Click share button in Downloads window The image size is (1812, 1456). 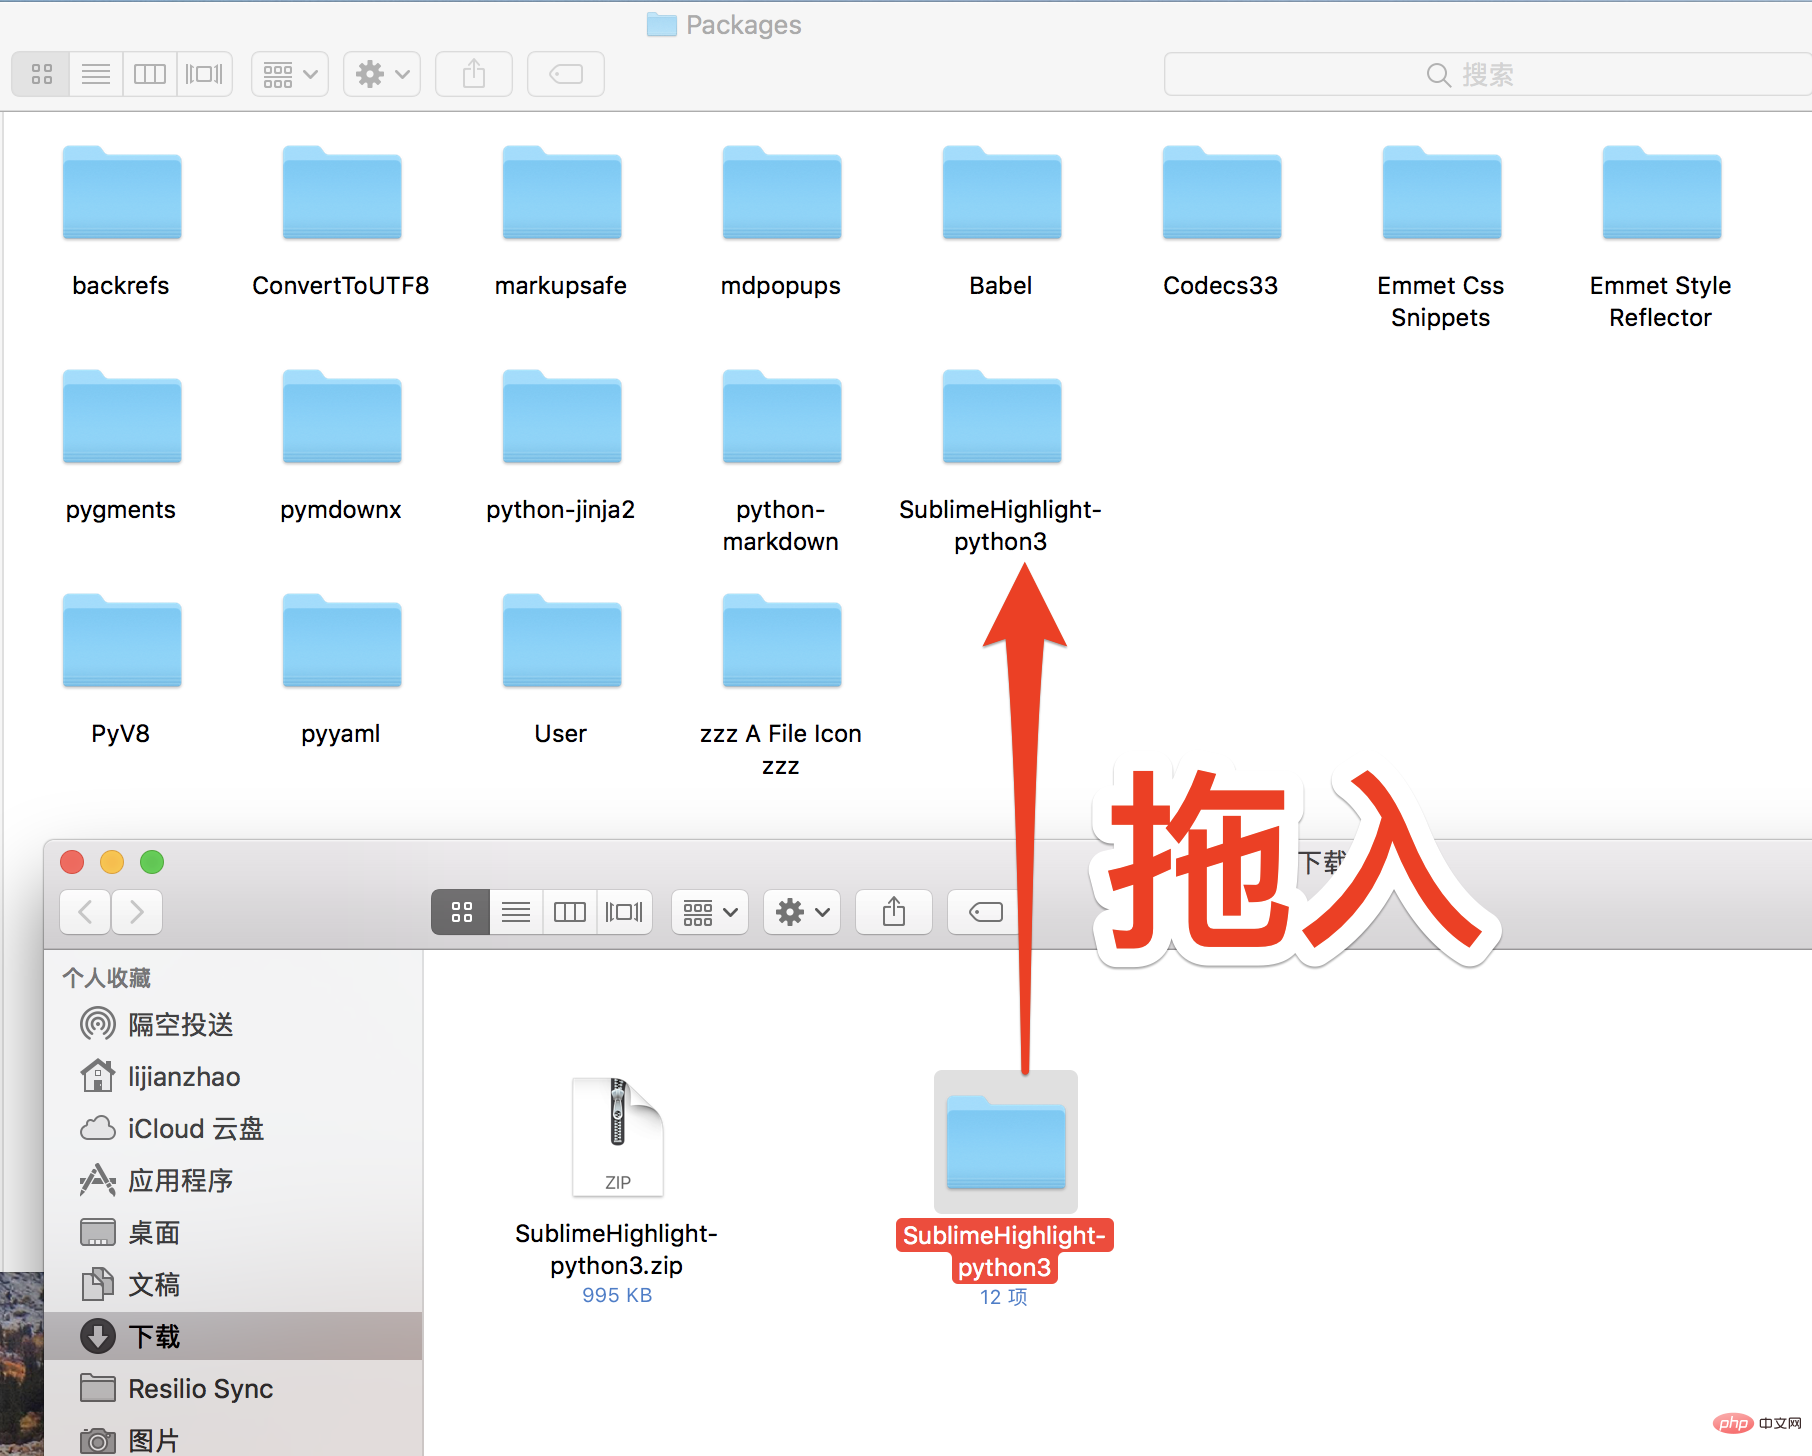pyautogui.click(x=894, y=912)
